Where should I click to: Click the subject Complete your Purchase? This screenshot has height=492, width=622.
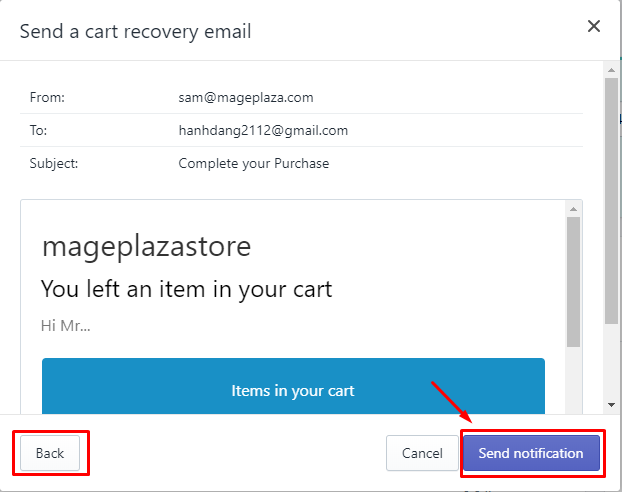click(253, 163)
